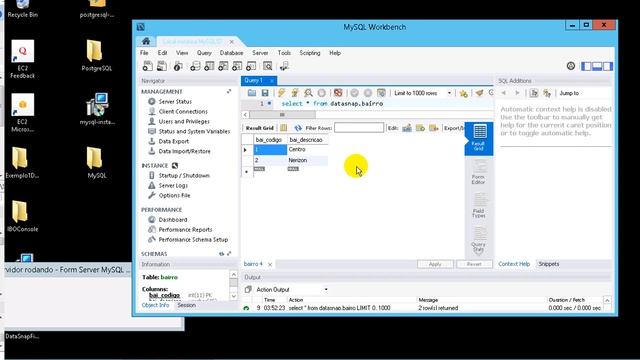Toggle the left sidebar panel visibility
The width and height of the screenshot is (640, 360).
point(586,66)
